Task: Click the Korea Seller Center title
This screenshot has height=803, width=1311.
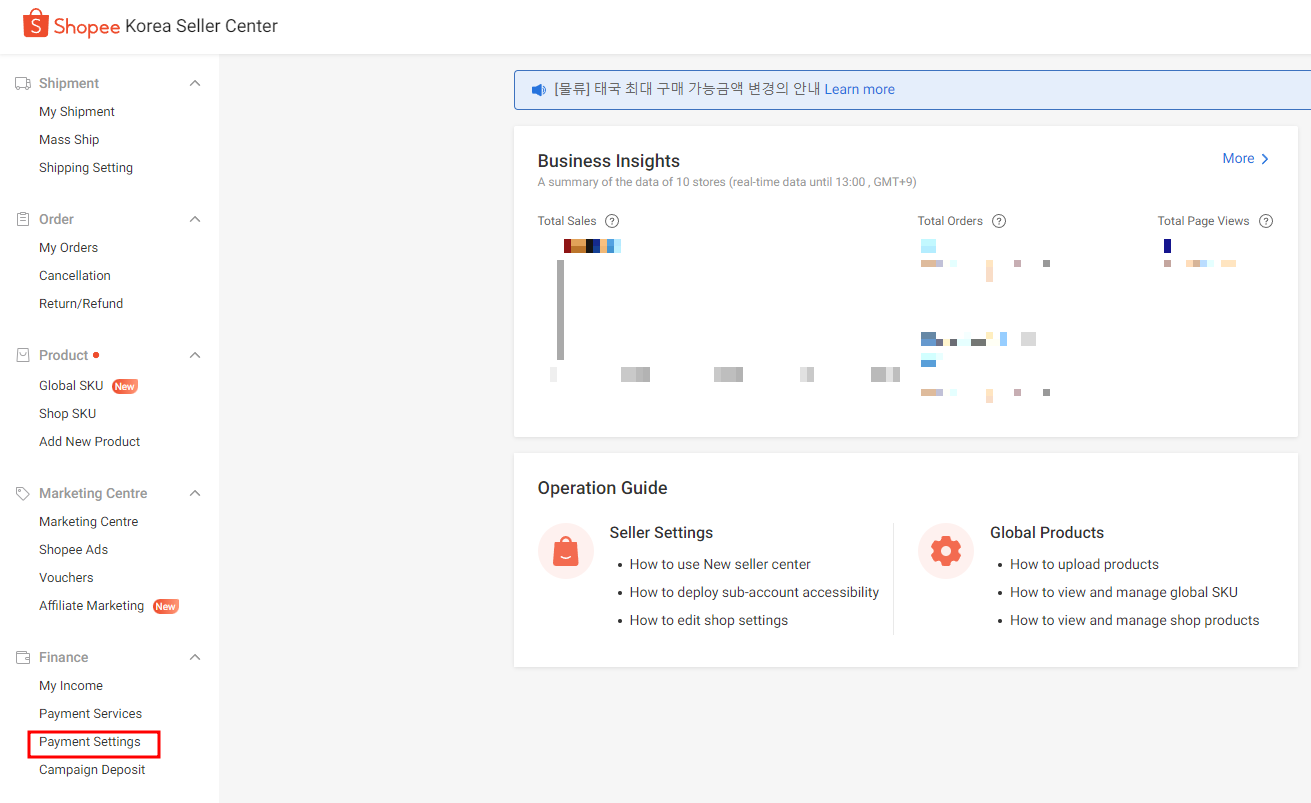Action: click(202, 26)
